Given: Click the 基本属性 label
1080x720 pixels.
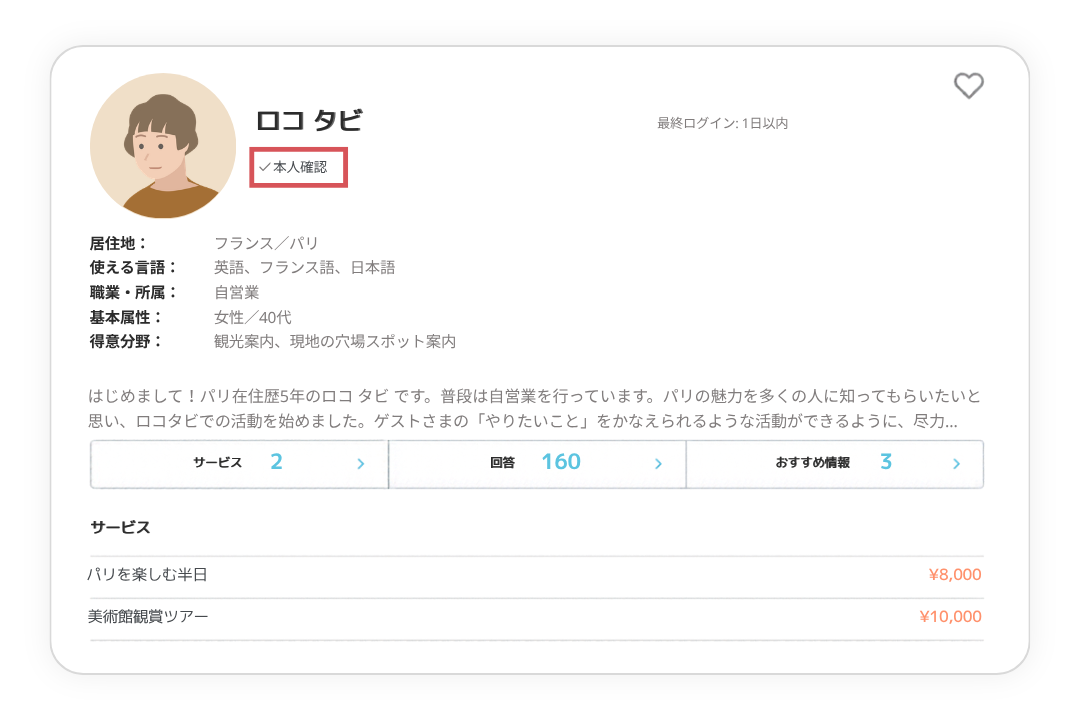Looking at the screenshot, I should pyautogui.click(x=126, y=317).
